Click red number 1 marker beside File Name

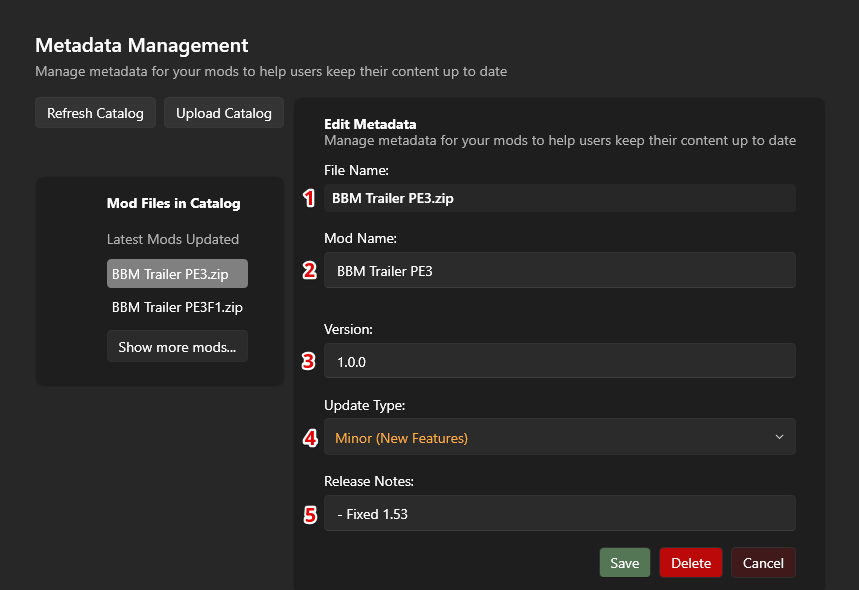310,198
